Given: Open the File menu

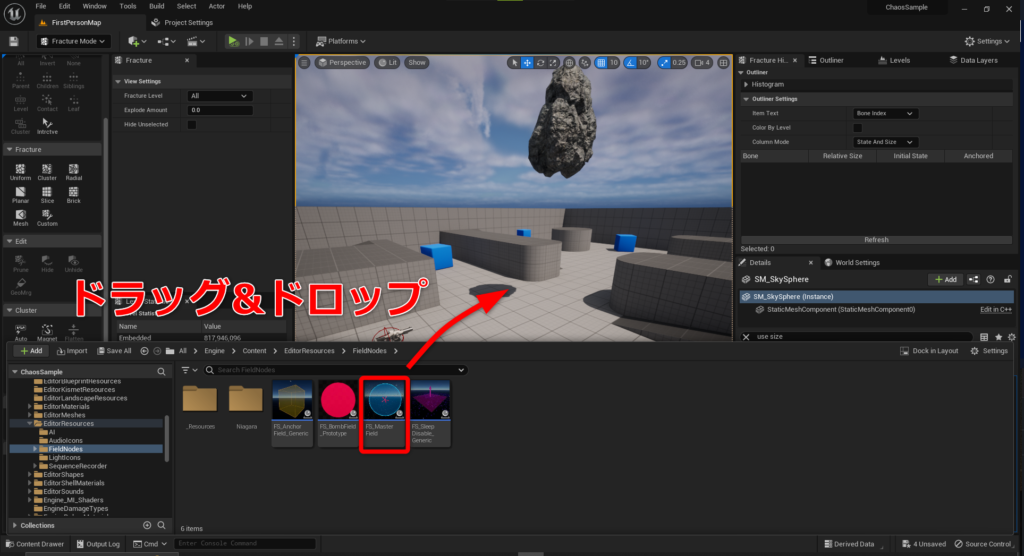Looking at the screenshot, I should (x=40, y=6).
